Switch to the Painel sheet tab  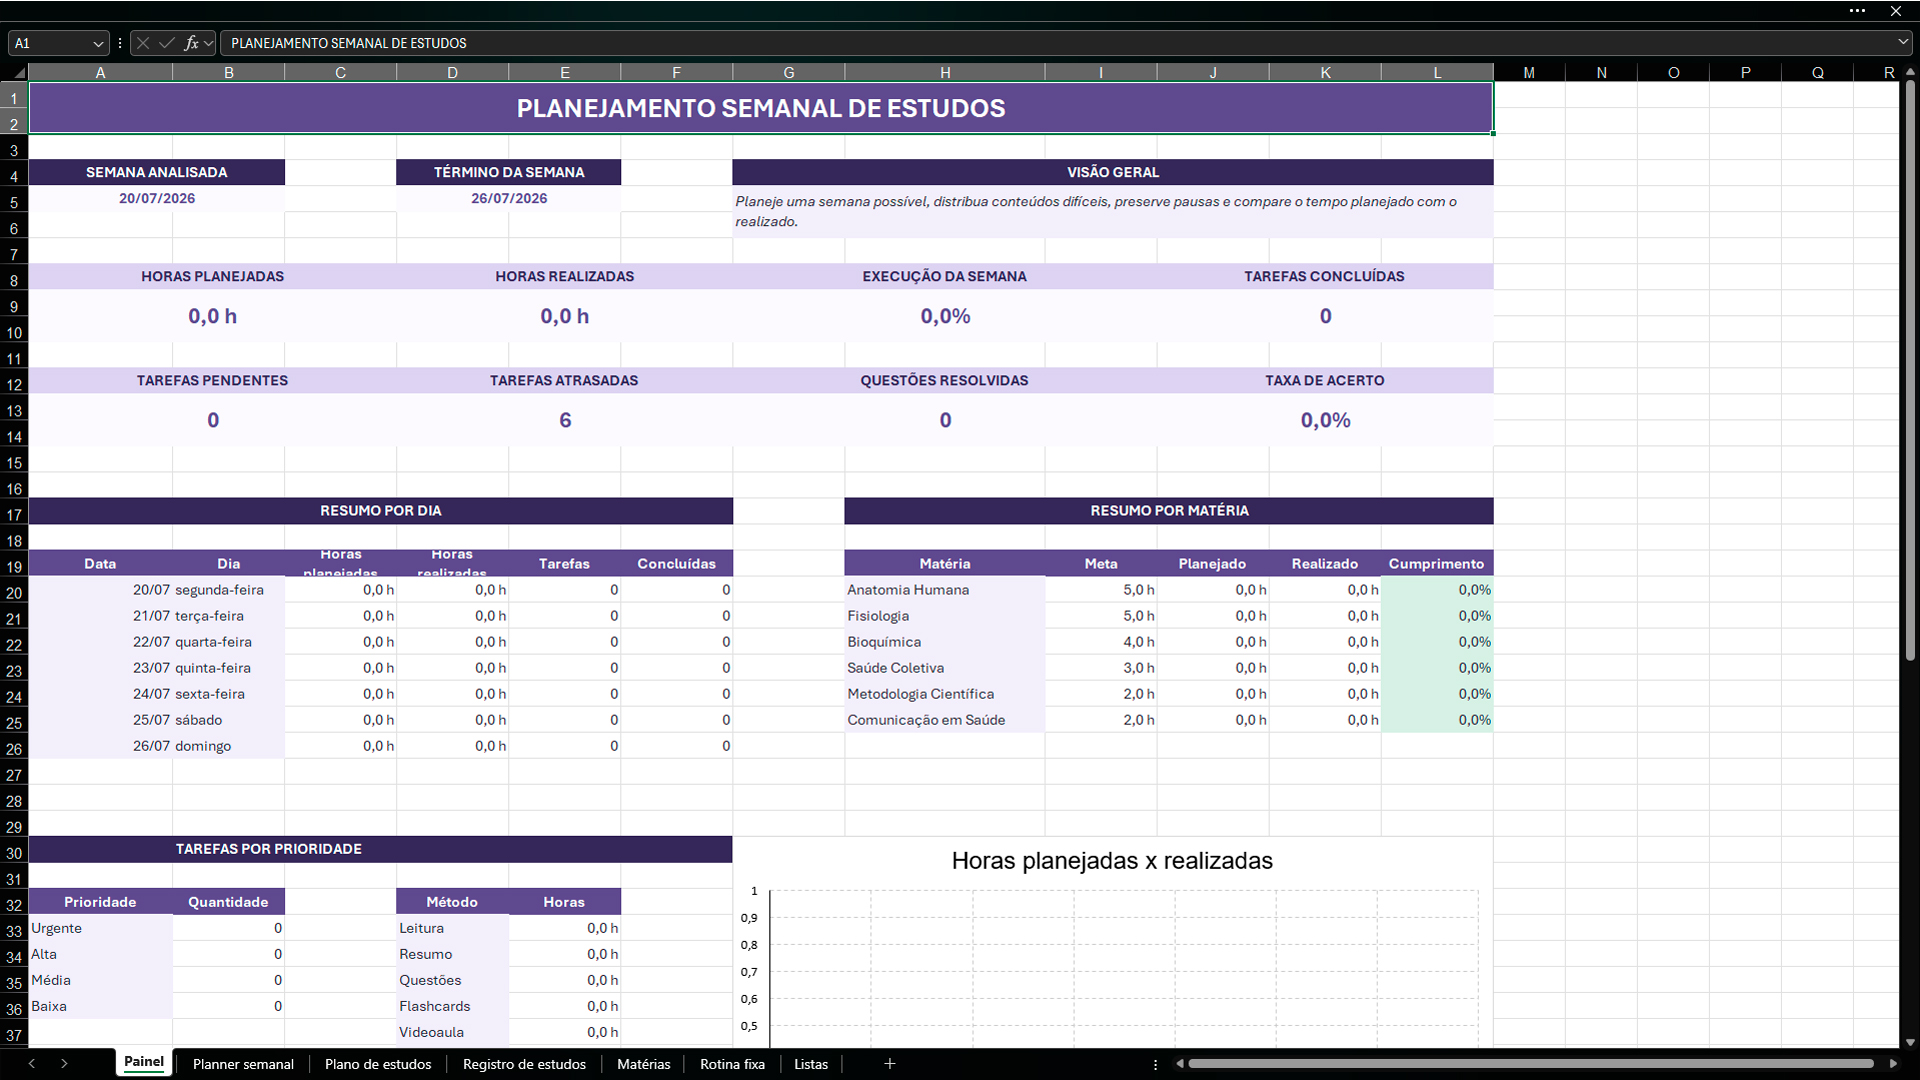tap(144, 1062)
